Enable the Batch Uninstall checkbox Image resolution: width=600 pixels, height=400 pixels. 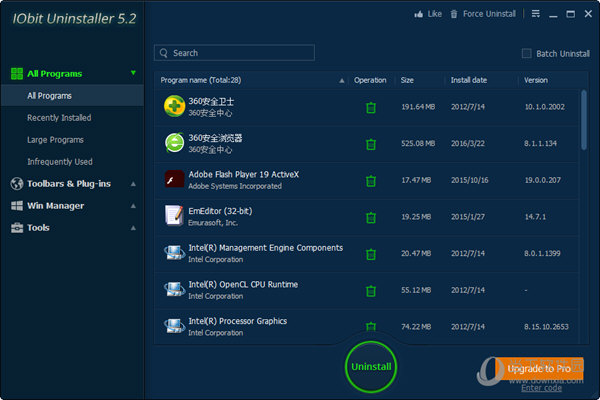(x=527, y=53)
